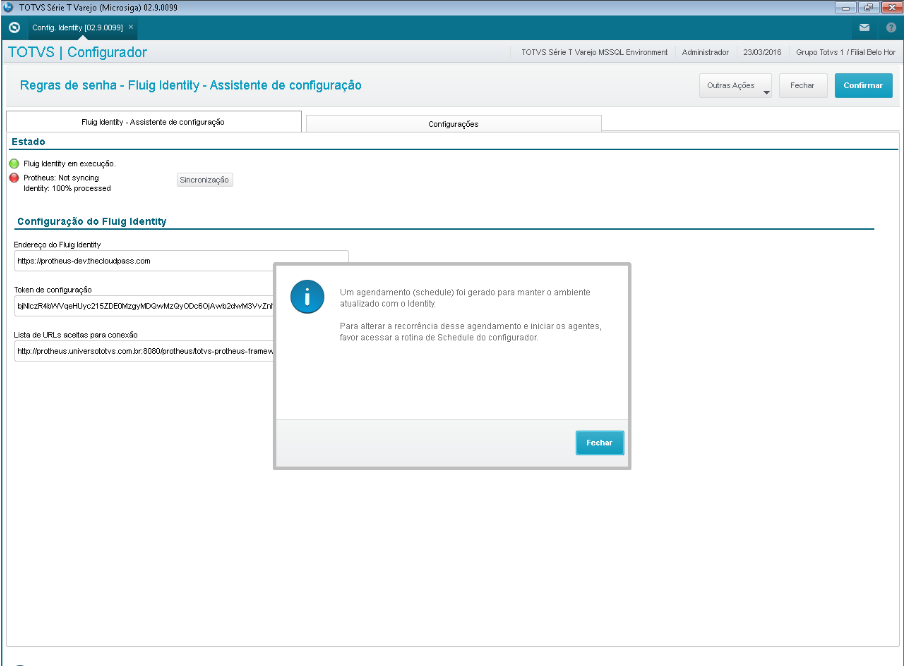
Task: Select Fluig Identity - Assistente de configuração tab
Action: point(153,122)
